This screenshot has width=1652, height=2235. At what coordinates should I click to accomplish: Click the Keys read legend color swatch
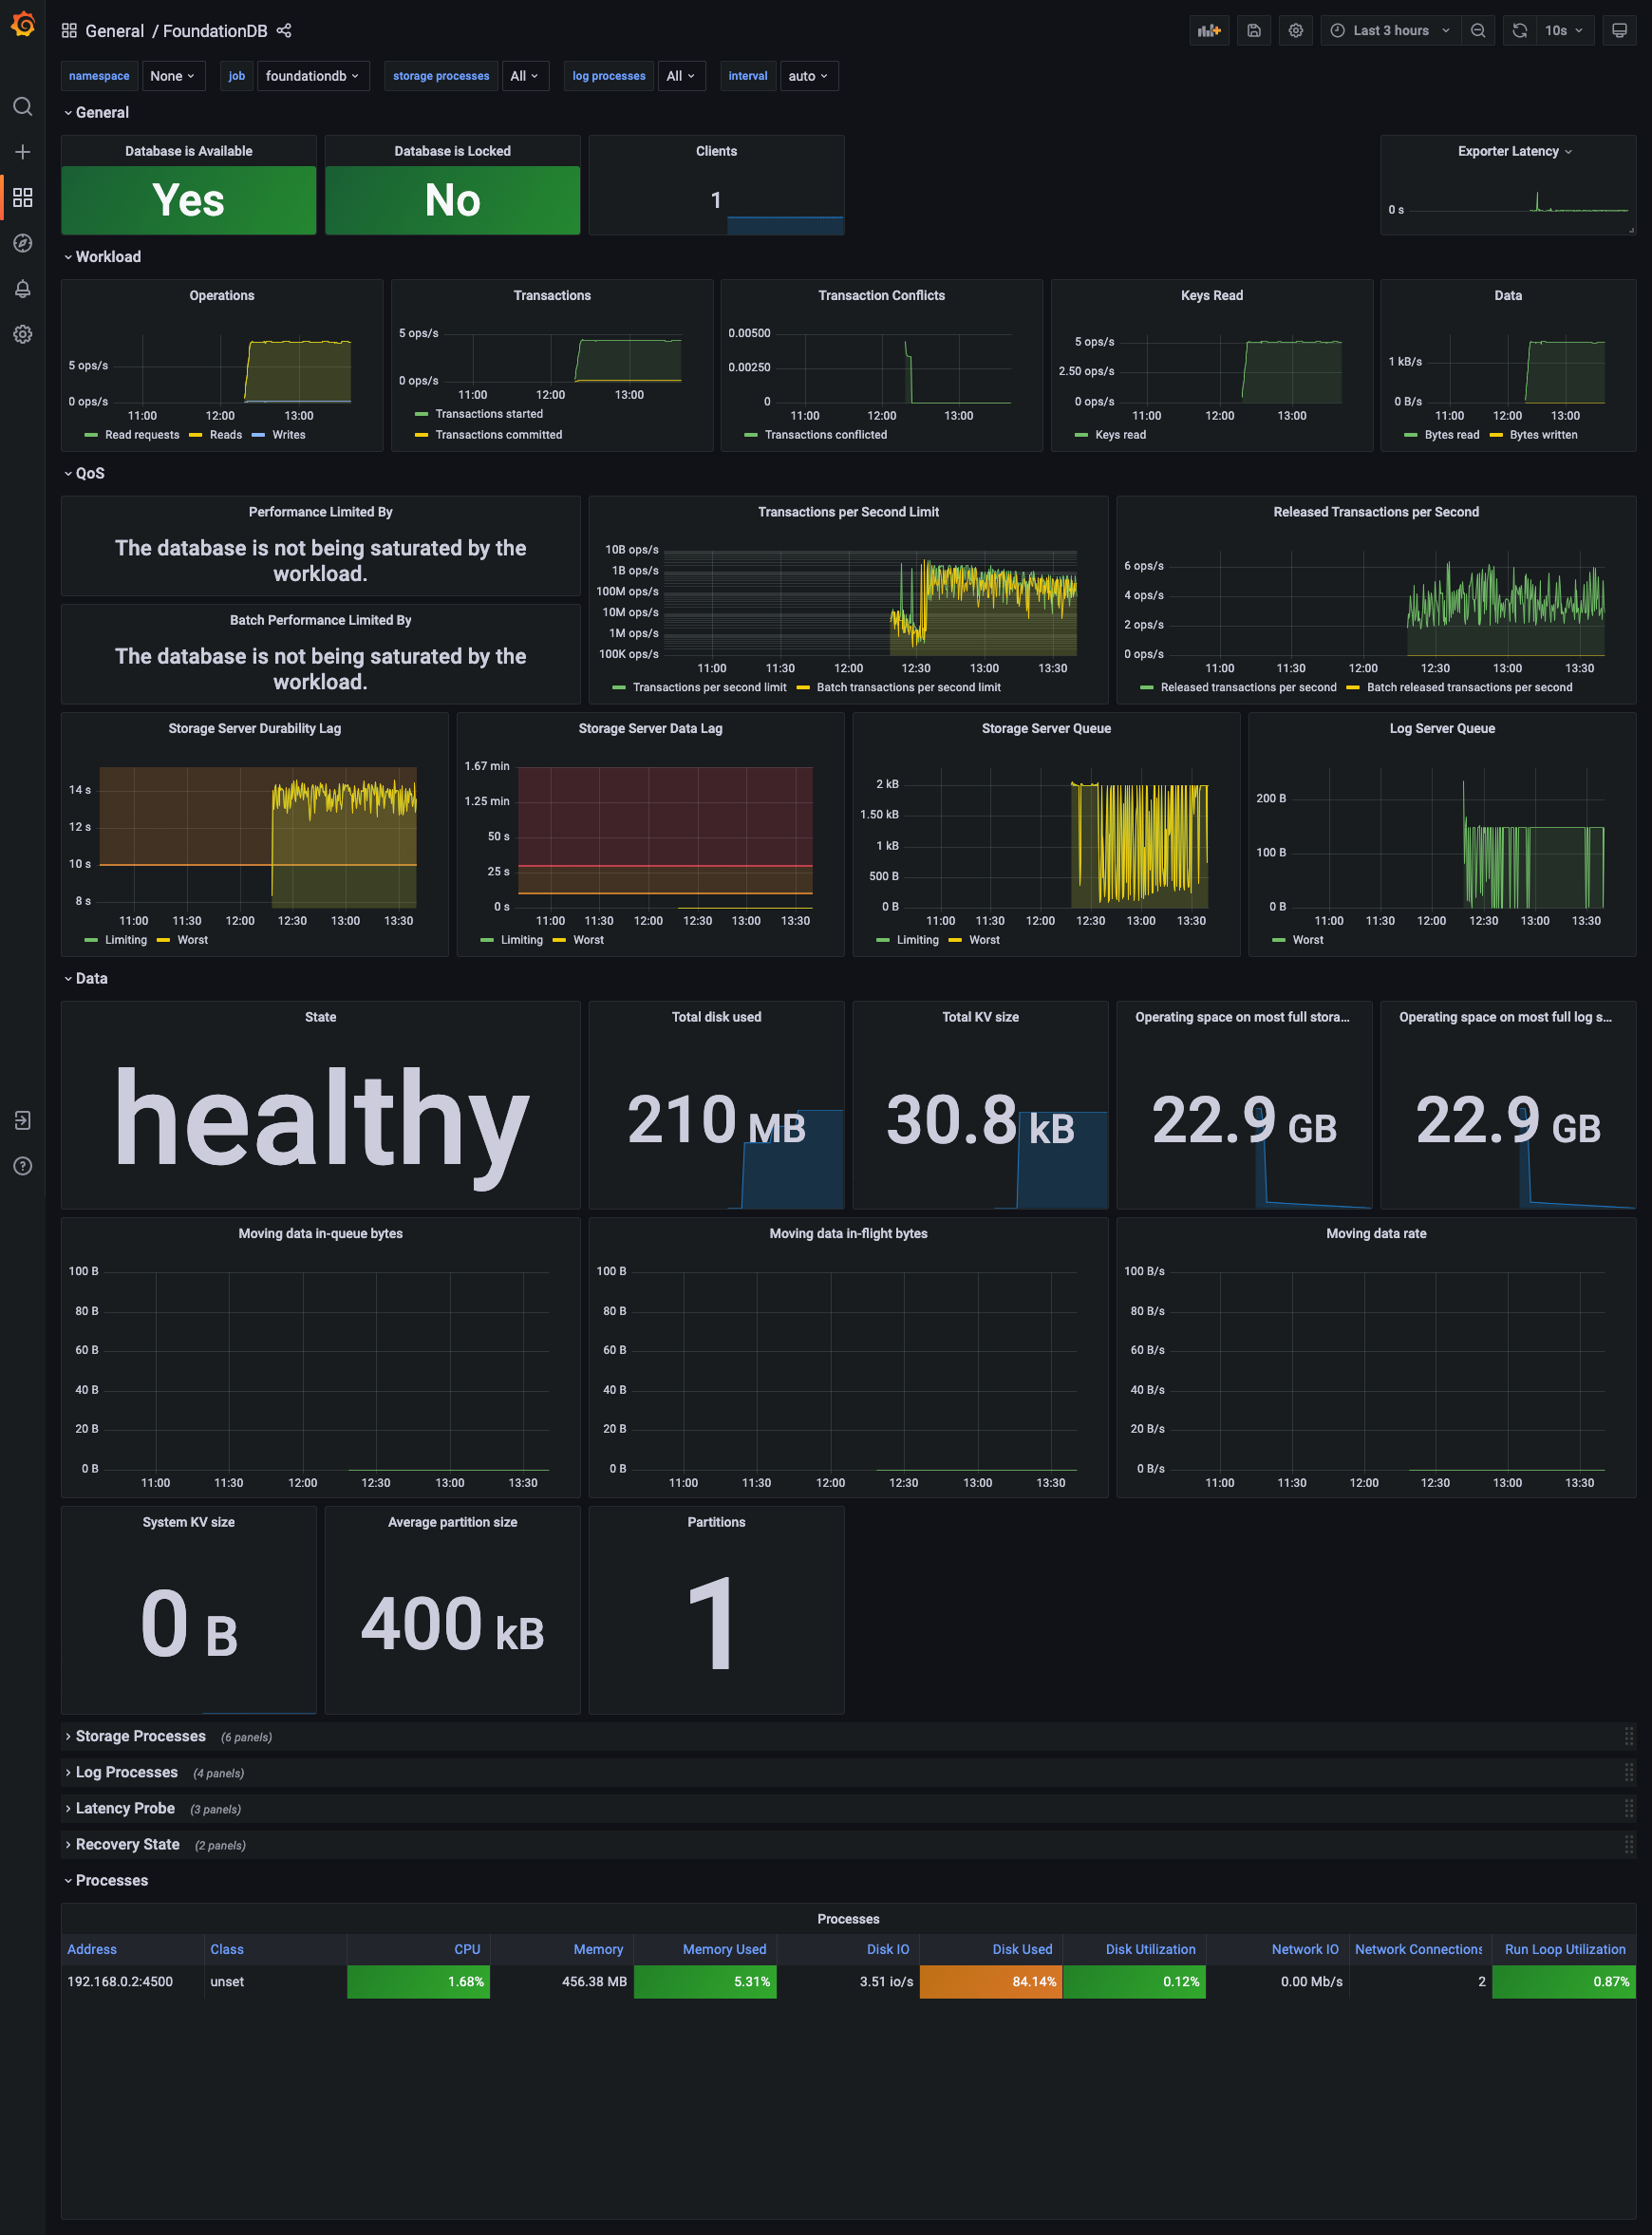pyautogui.click(x=1081, y=435)
